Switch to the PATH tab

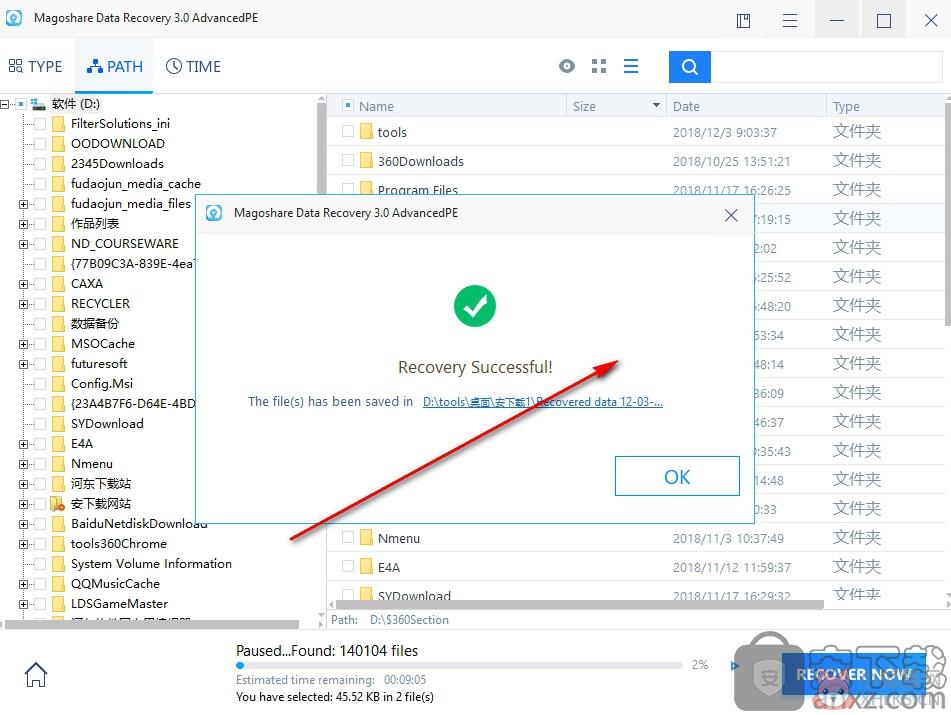click(x=115, y=66)
